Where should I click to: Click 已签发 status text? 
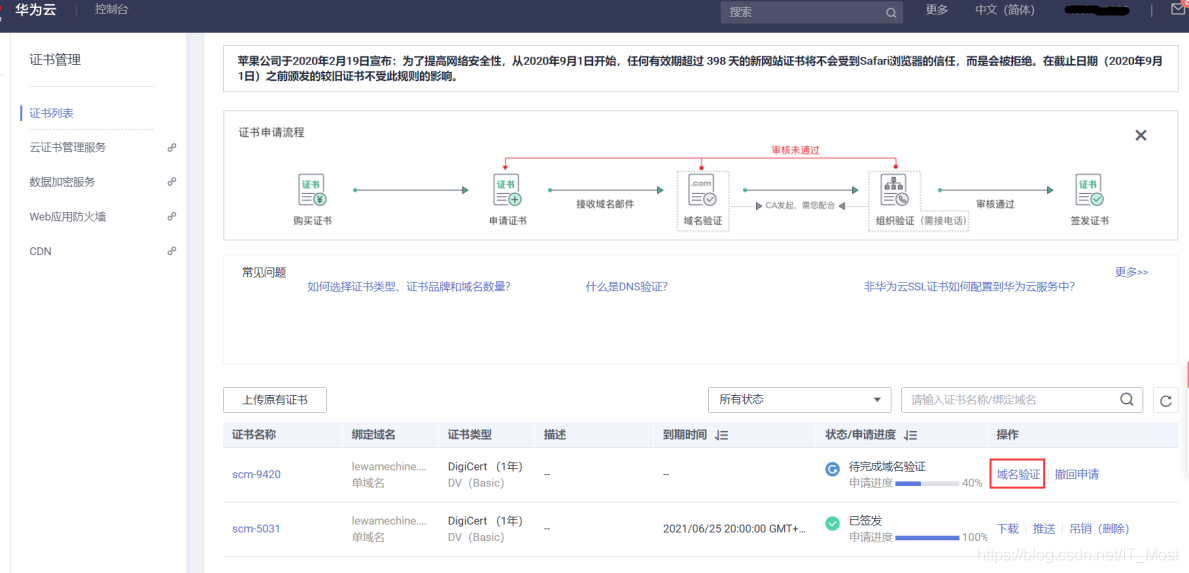click(x=866, y=520)
